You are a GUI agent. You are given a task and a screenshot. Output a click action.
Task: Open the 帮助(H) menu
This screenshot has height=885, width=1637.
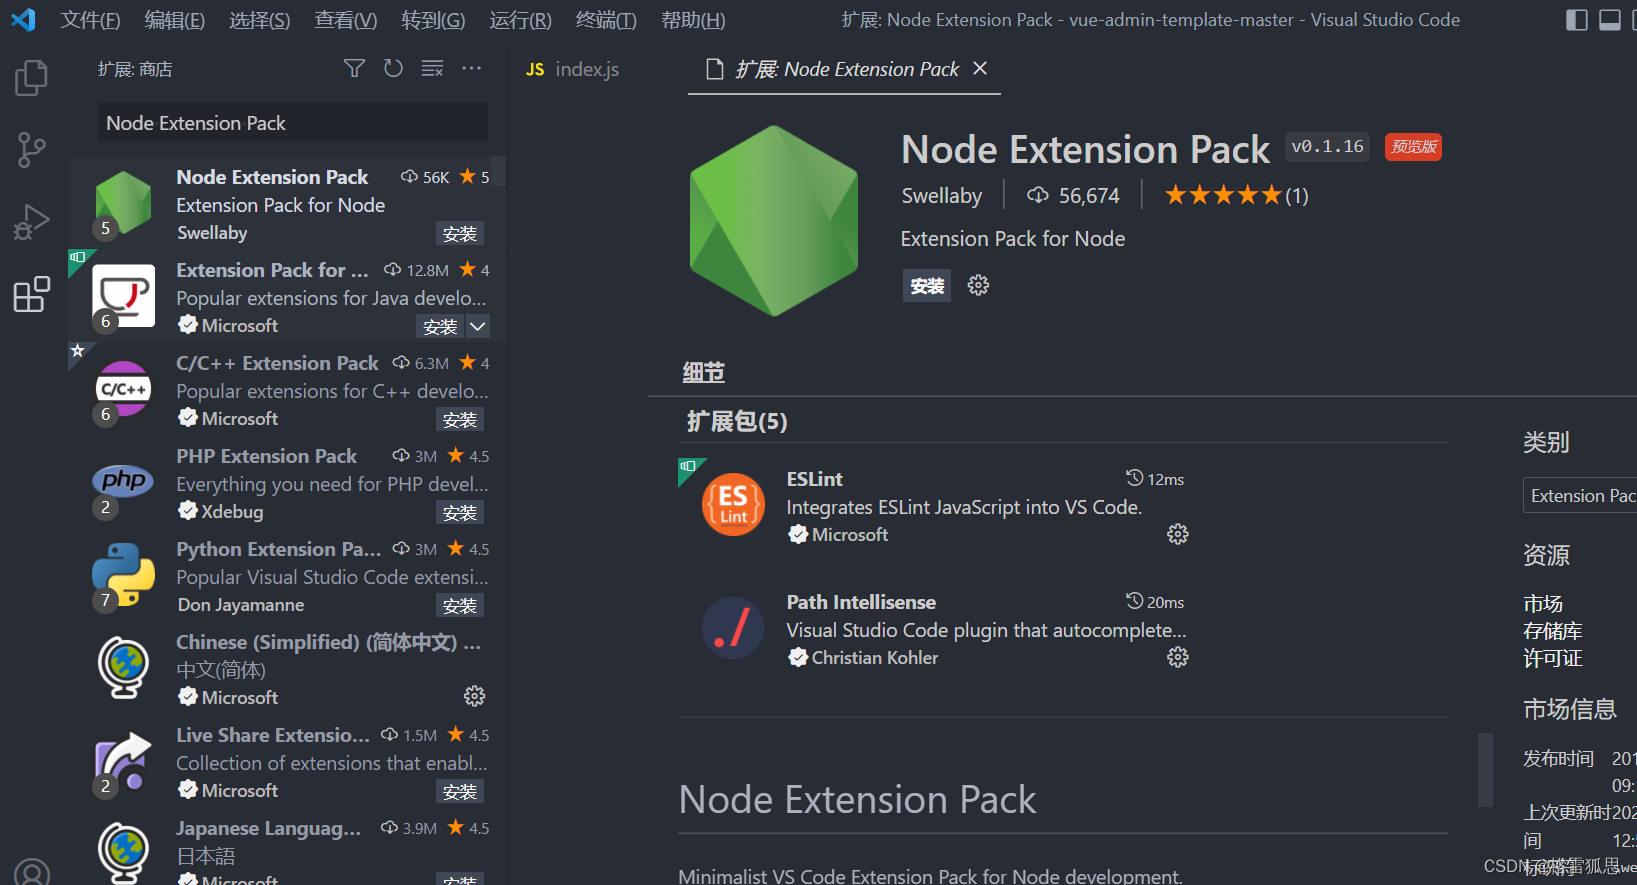[693, 20]
